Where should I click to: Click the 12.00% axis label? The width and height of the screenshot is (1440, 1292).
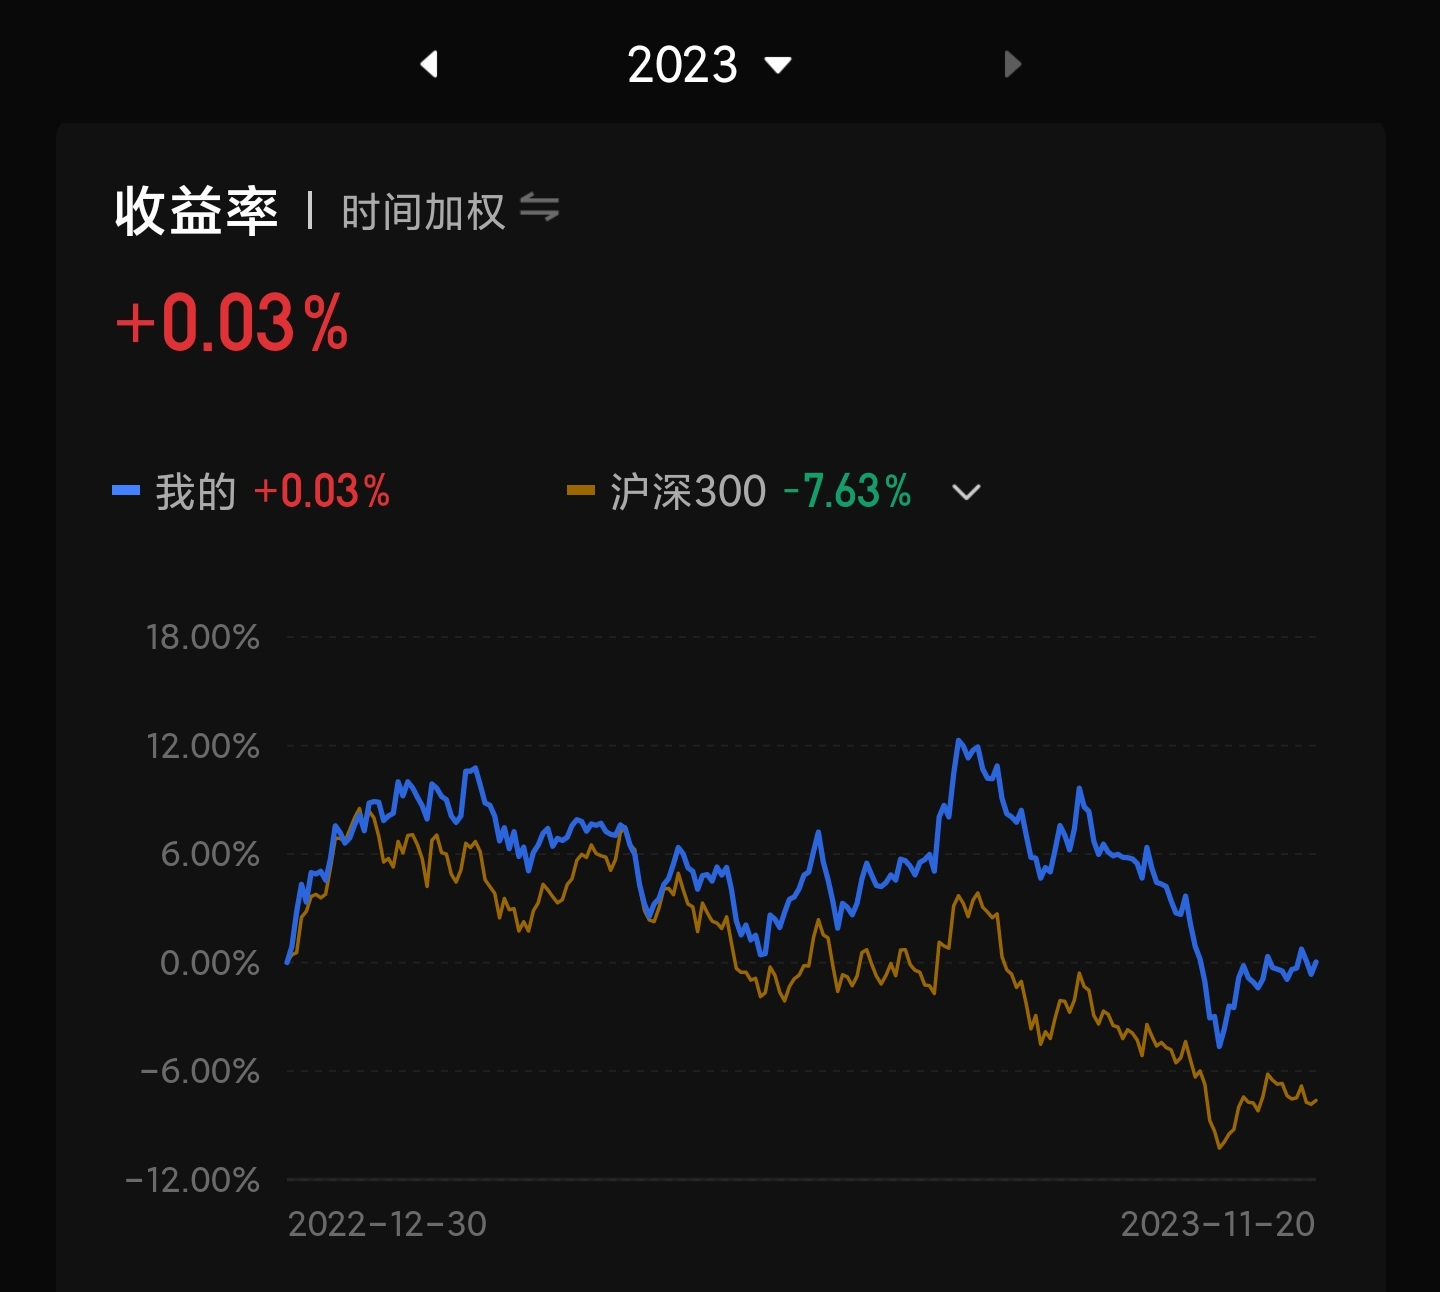point(203,746)
